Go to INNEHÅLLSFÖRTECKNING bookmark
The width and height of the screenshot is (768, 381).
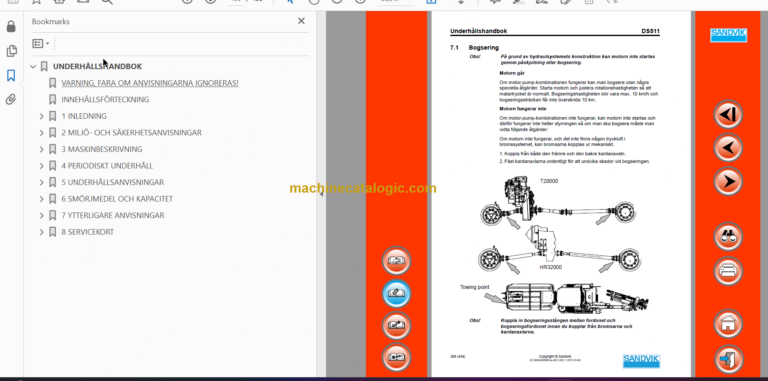click(105, 99)
